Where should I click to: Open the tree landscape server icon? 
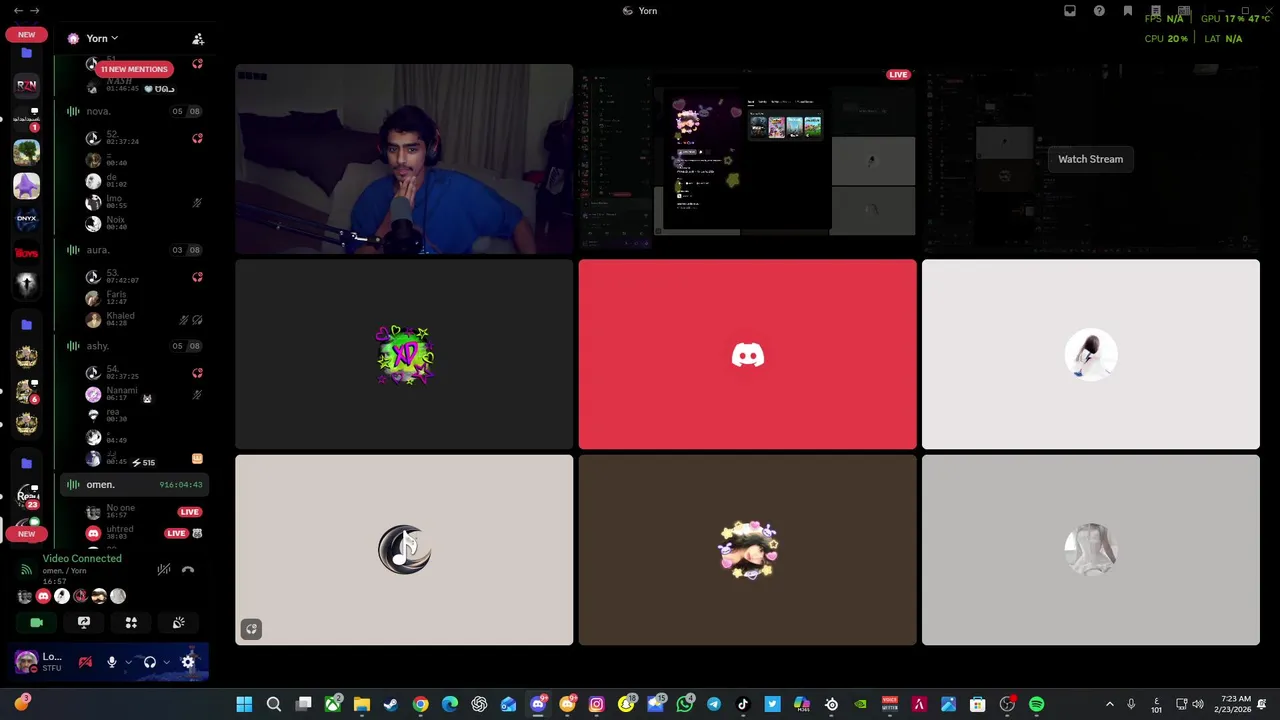pyautogui.click(x=27, y=152)
